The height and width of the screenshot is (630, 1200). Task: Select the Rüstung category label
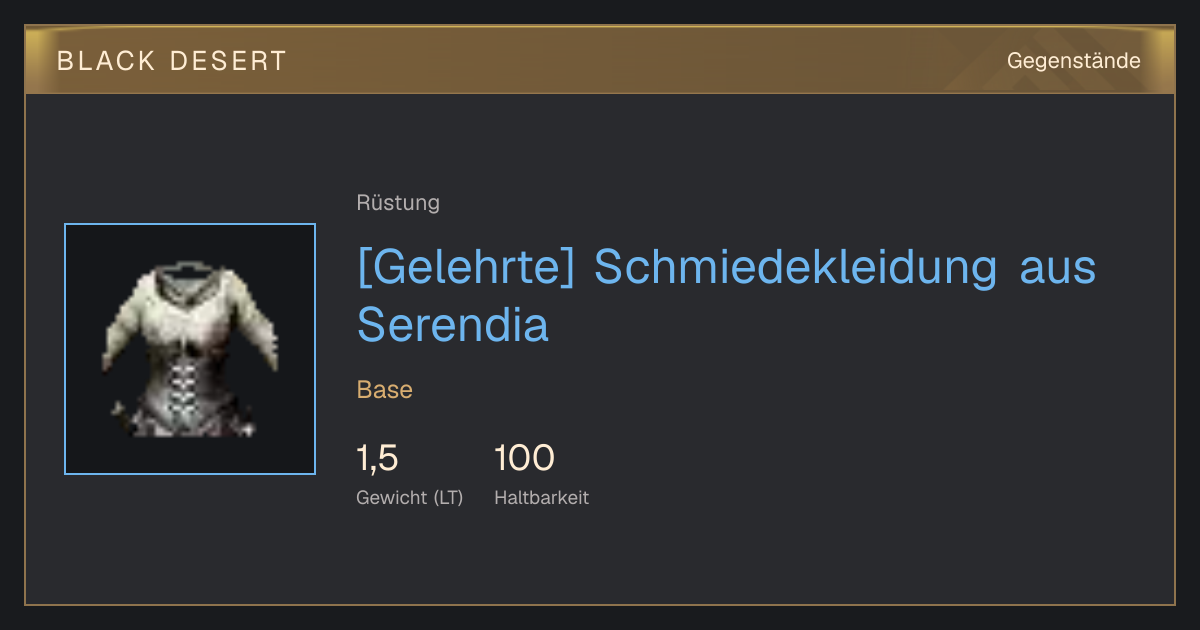pyautogui.click(x=398, y=203)
